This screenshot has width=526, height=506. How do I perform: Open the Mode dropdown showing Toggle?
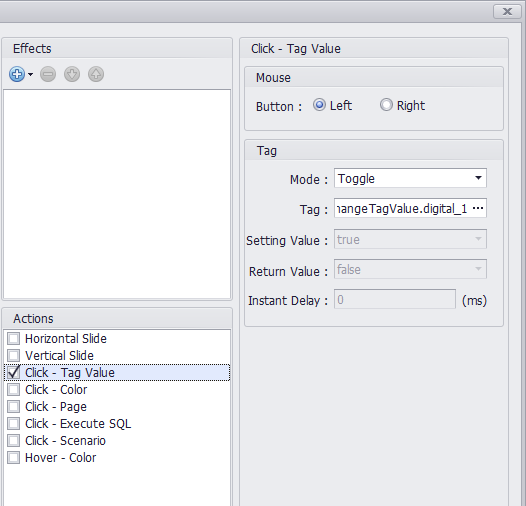point(410,178)
